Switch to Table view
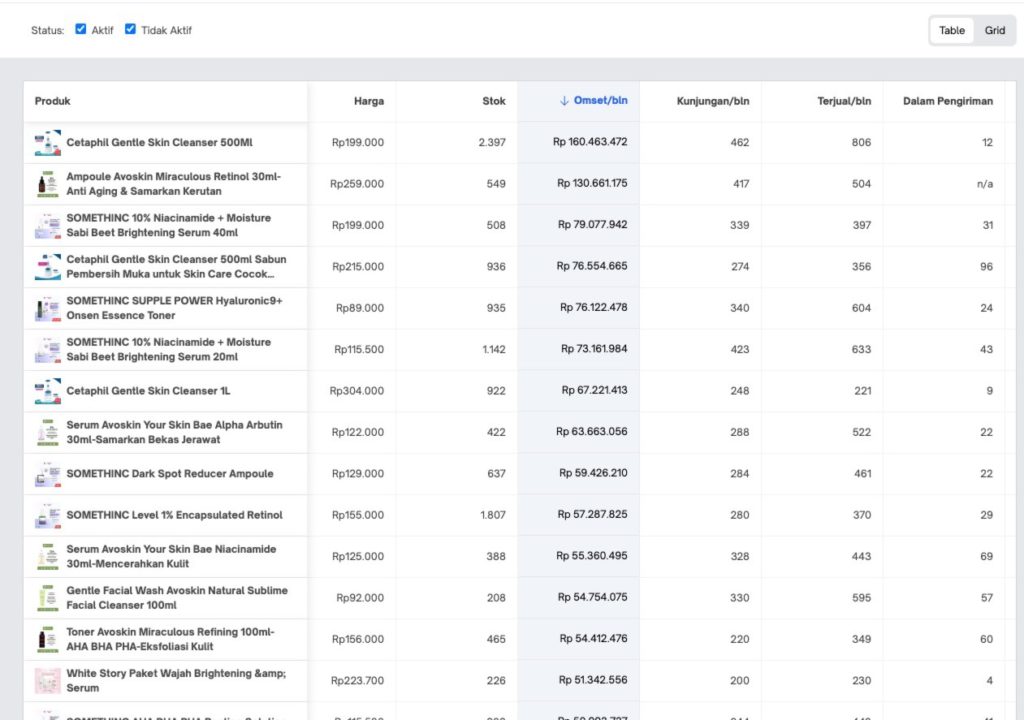 [x=952, y=30]
